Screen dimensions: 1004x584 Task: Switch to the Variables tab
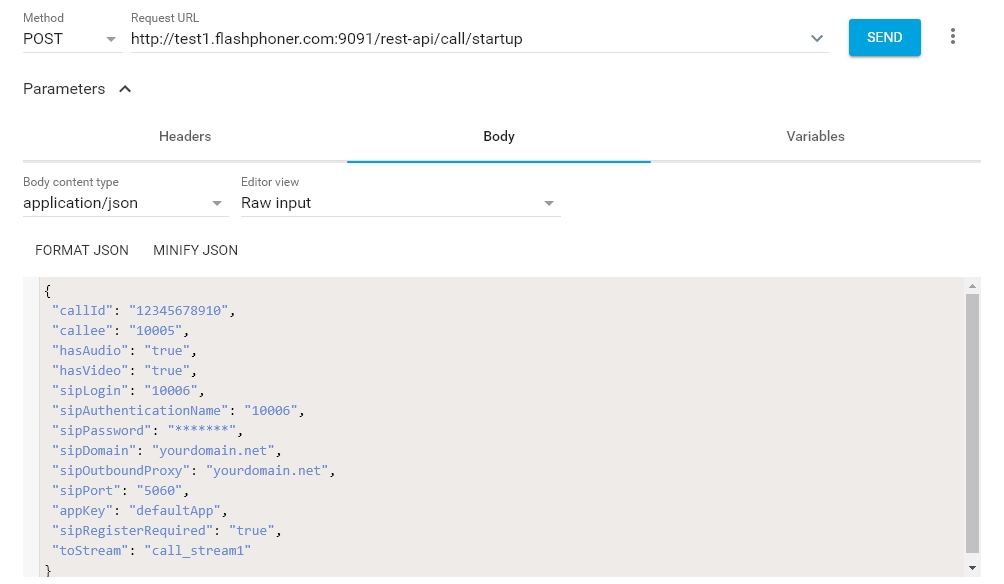(815, 136)
